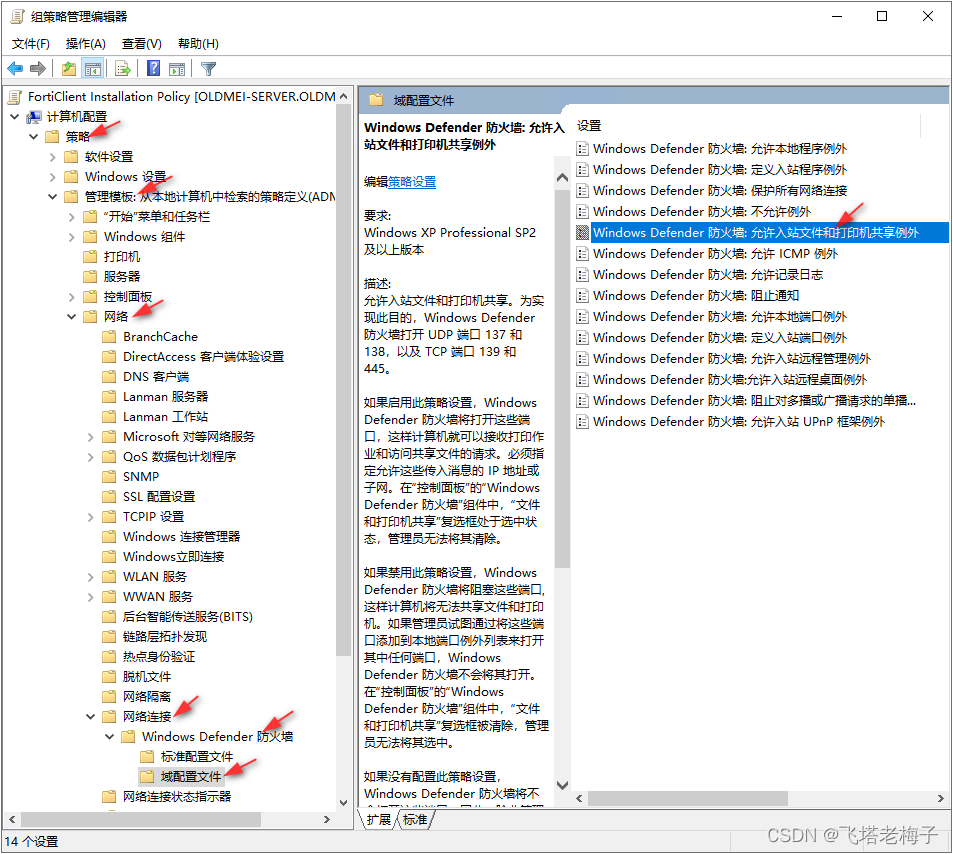Image resolution: width=953 pixels, height=854 pixels.
Task: Select 允许本地端口例外 setting
Action: pos(720,317)
